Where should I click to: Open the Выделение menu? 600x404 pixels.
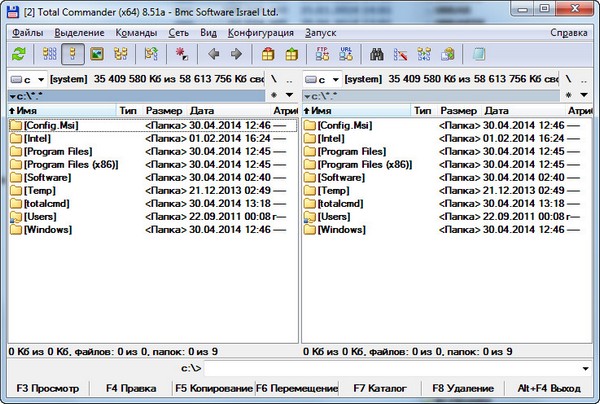coord(76,32)
